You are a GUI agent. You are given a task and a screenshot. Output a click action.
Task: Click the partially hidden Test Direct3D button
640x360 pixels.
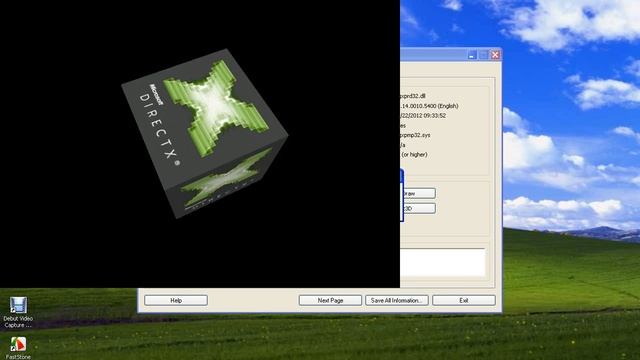point(418,208)
